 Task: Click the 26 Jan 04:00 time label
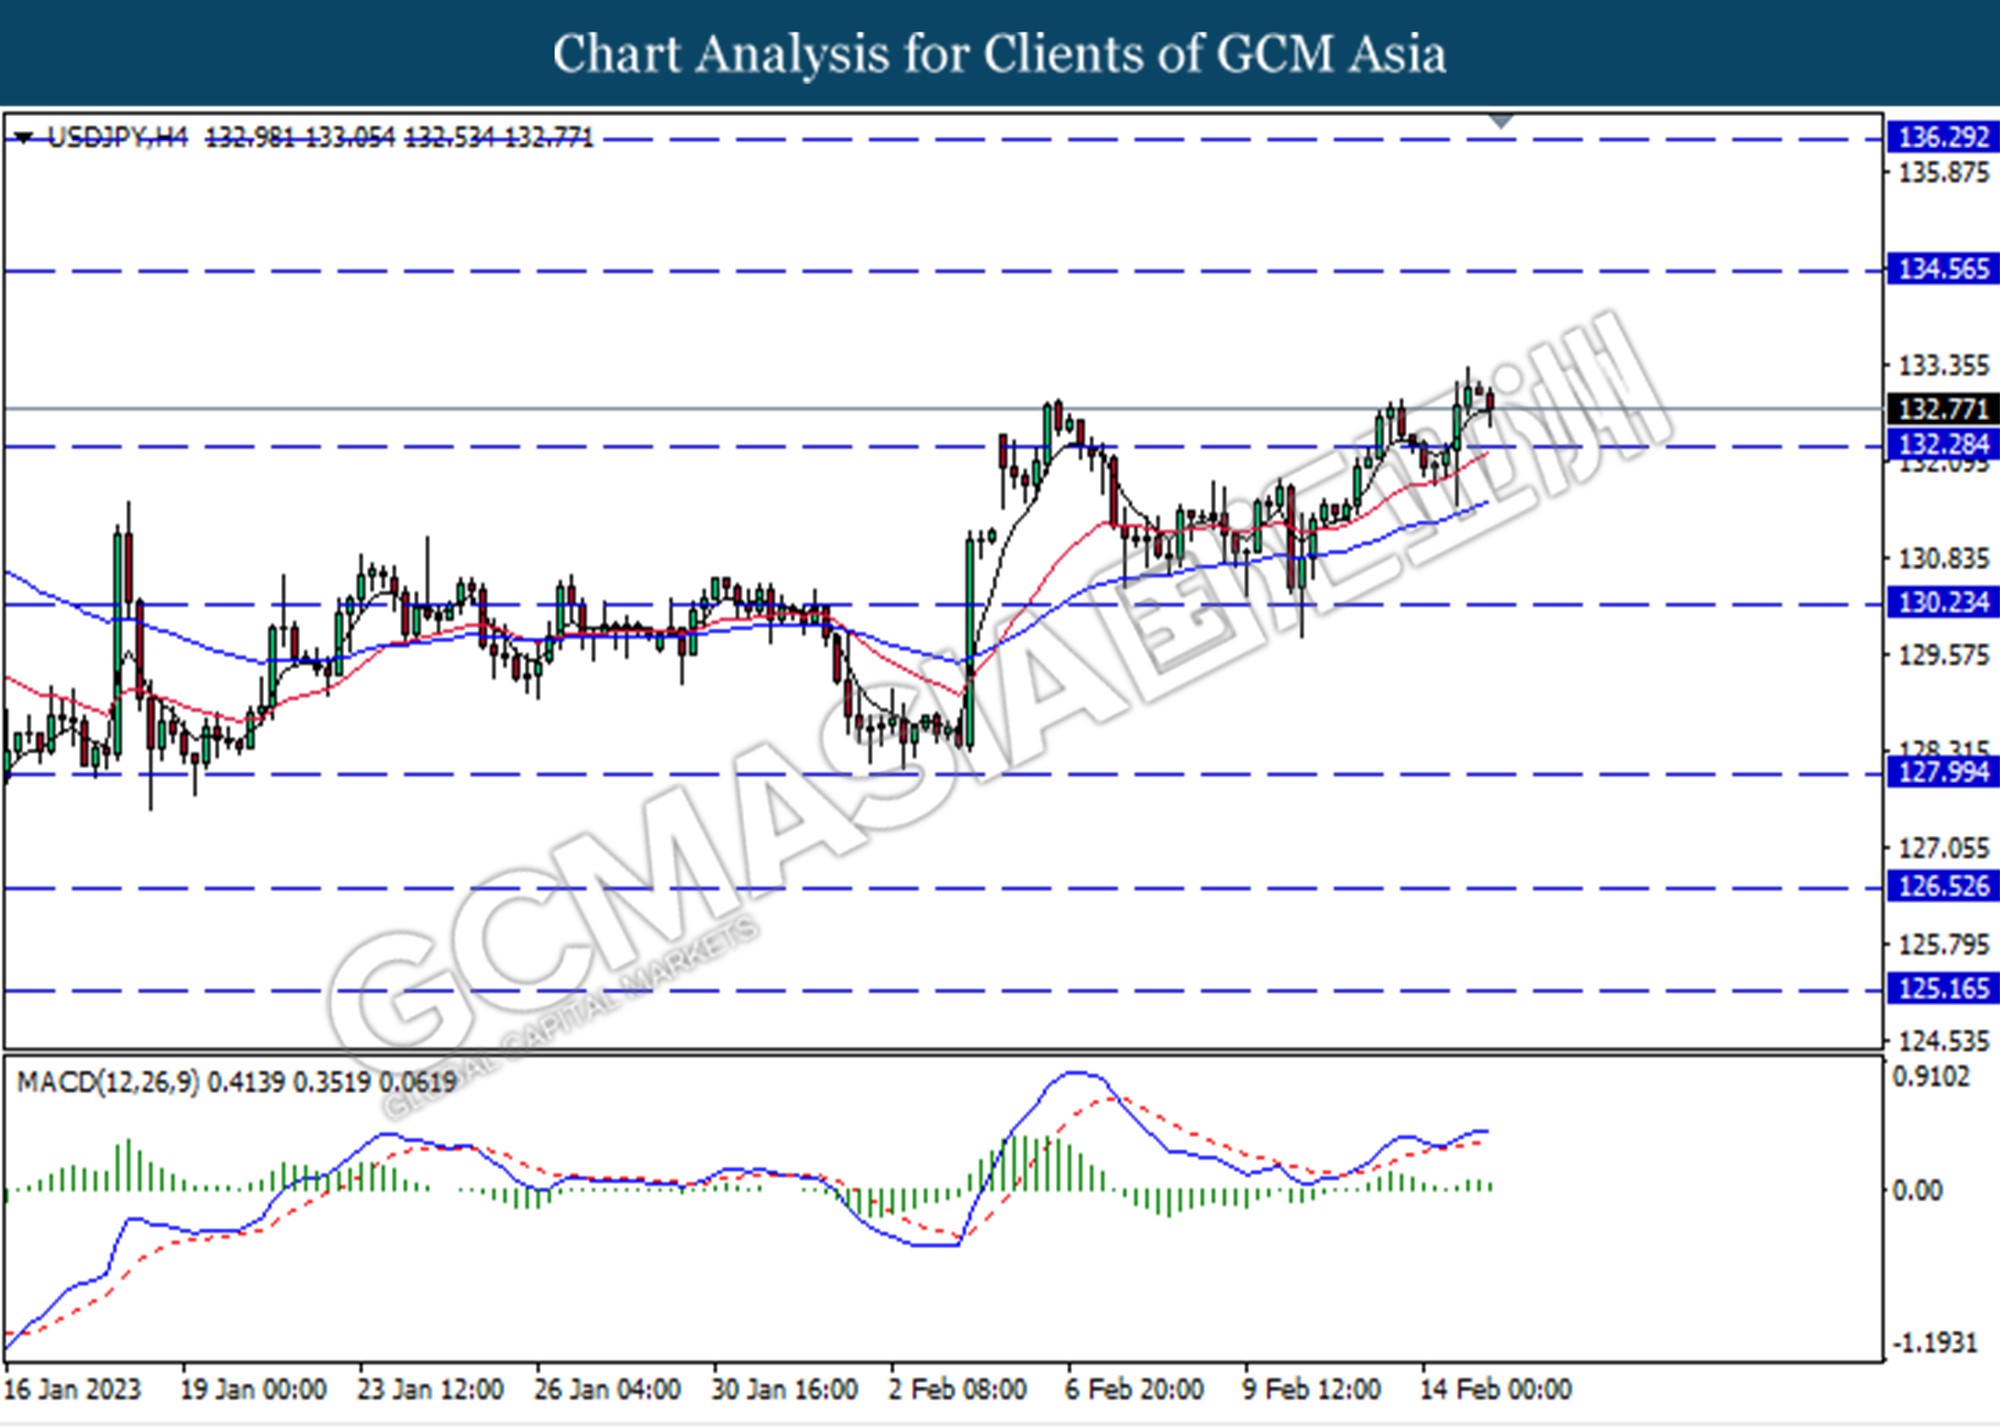pyautogui.click(x=607, y=1390)
